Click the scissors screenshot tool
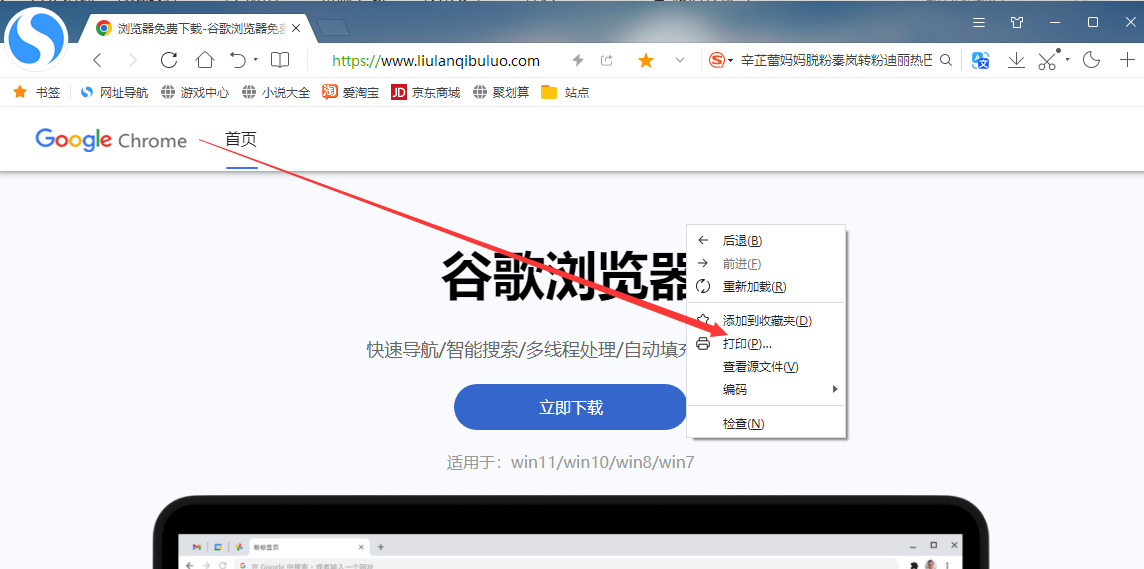1144x569 pixels. (1048, 61)
